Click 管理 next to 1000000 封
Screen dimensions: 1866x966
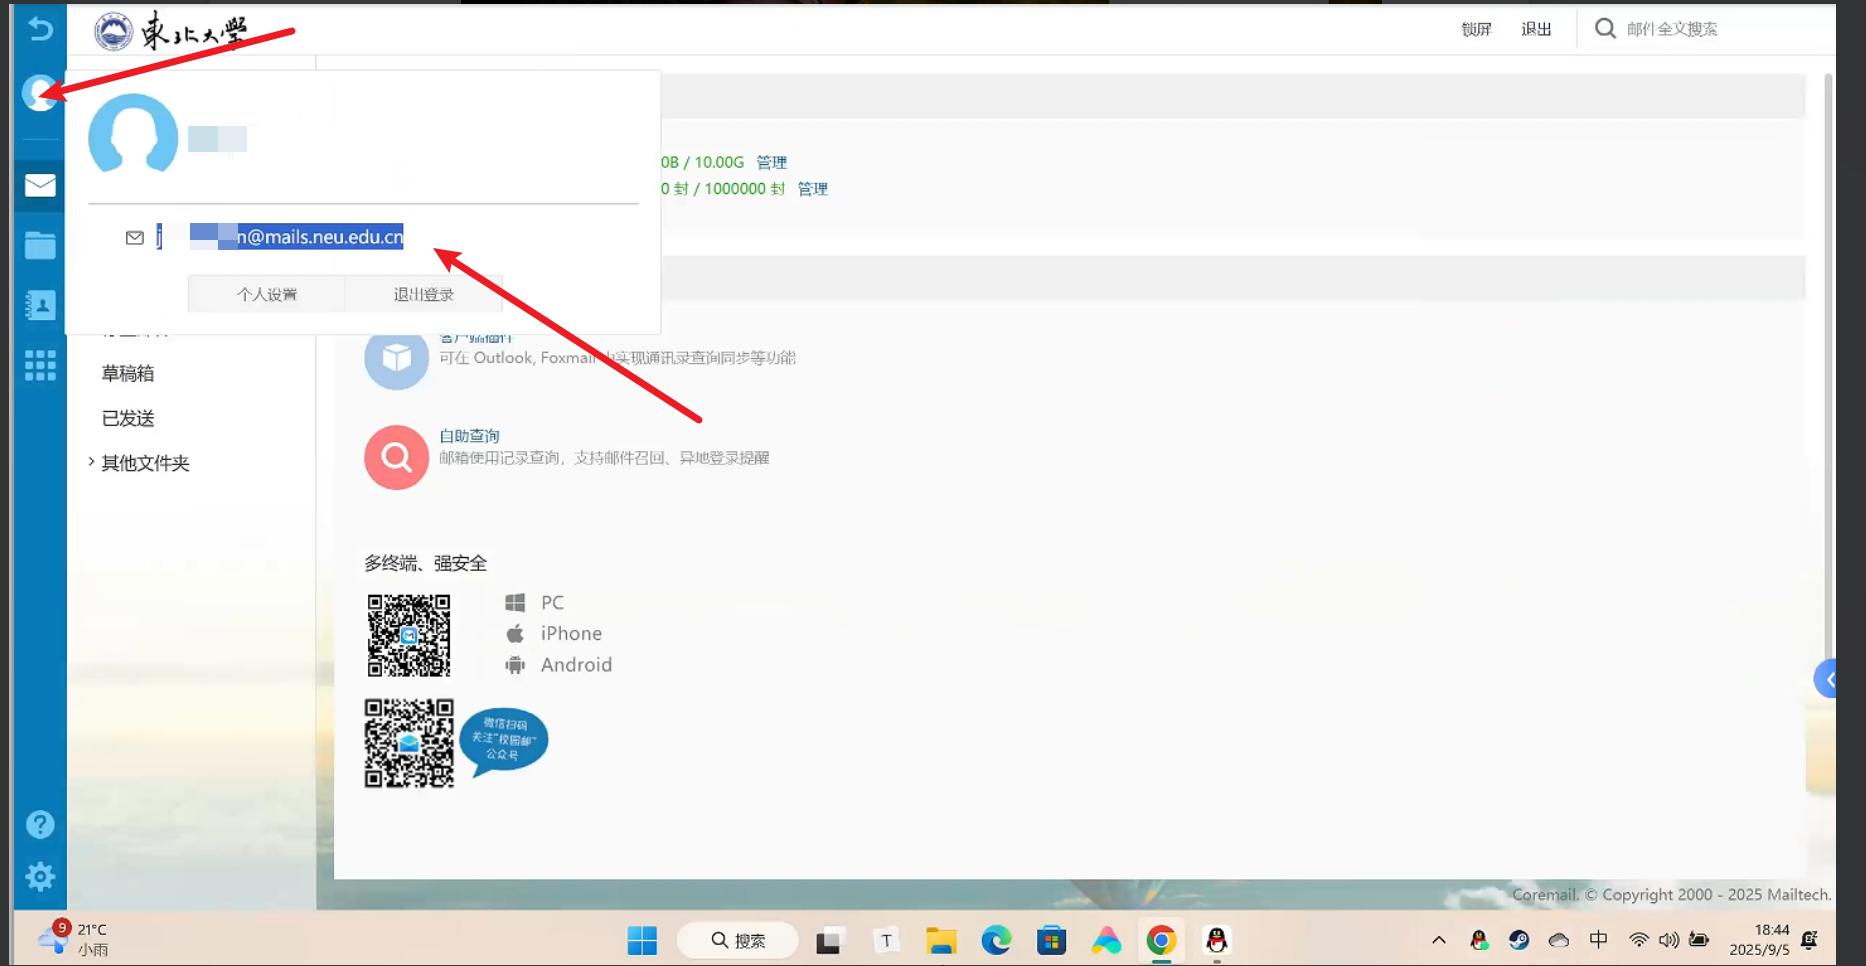pyautogui.click(x=813, y=188)
